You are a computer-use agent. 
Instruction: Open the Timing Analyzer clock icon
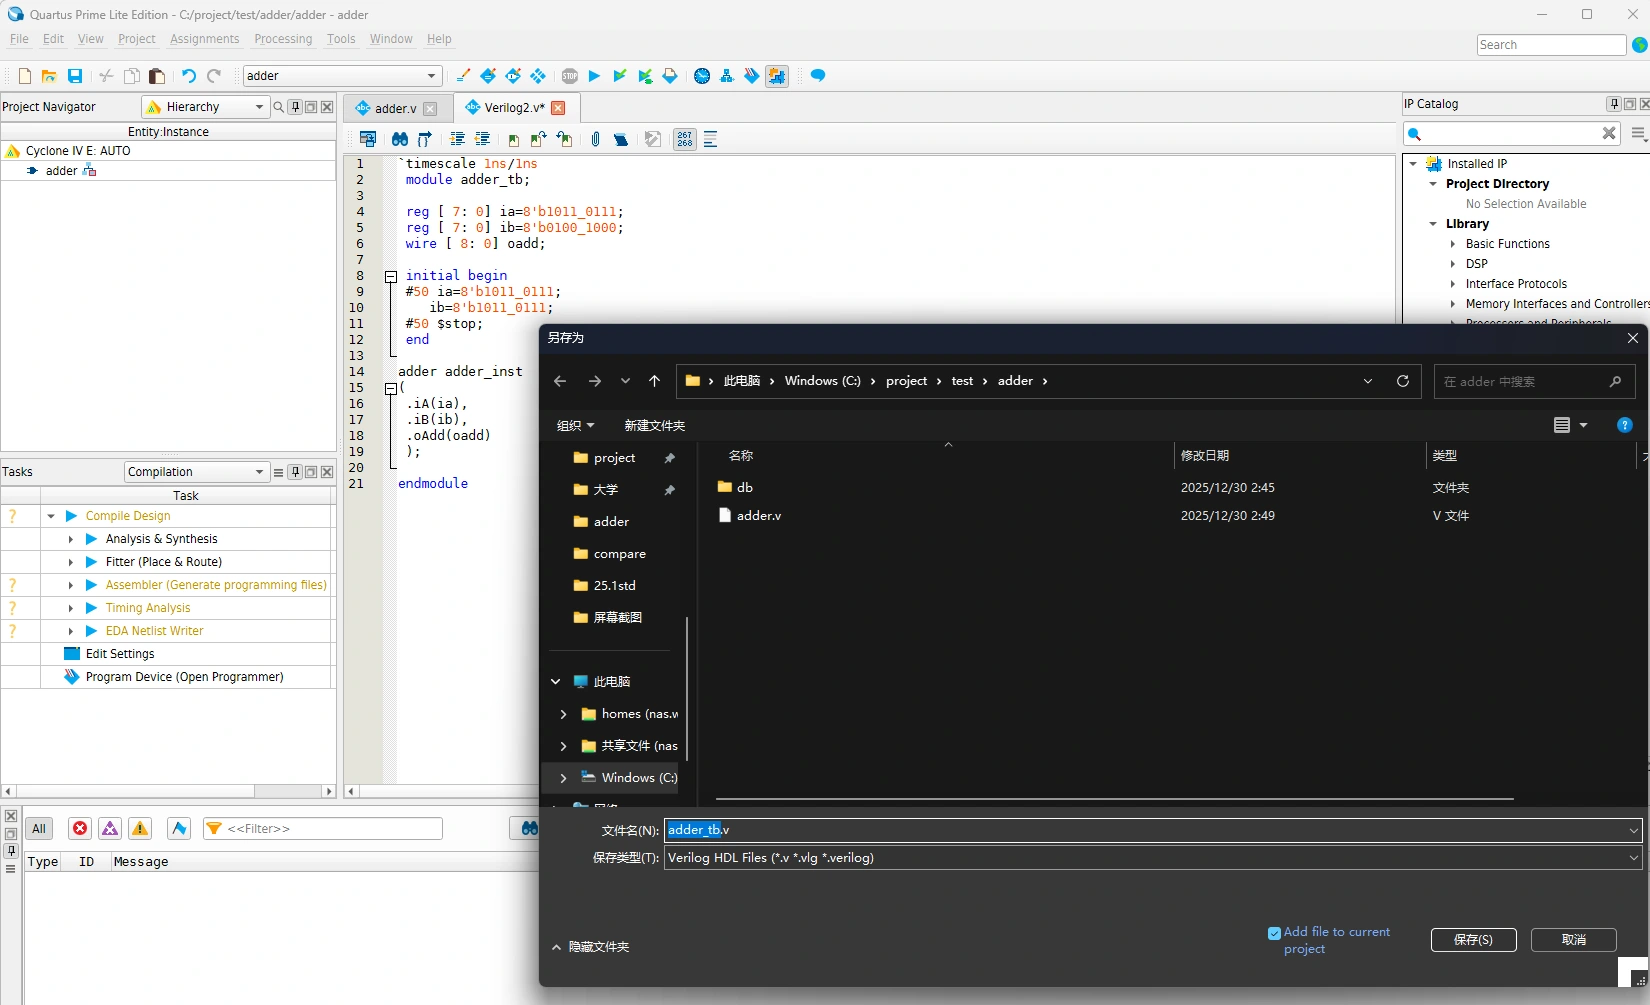tap(702, 76)
